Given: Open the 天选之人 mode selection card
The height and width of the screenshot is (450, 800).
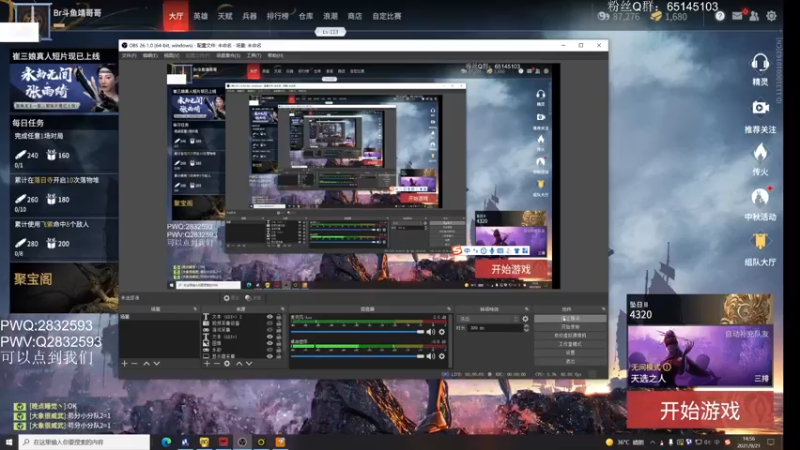Looking at the screenshot, I should coord(699,356).
